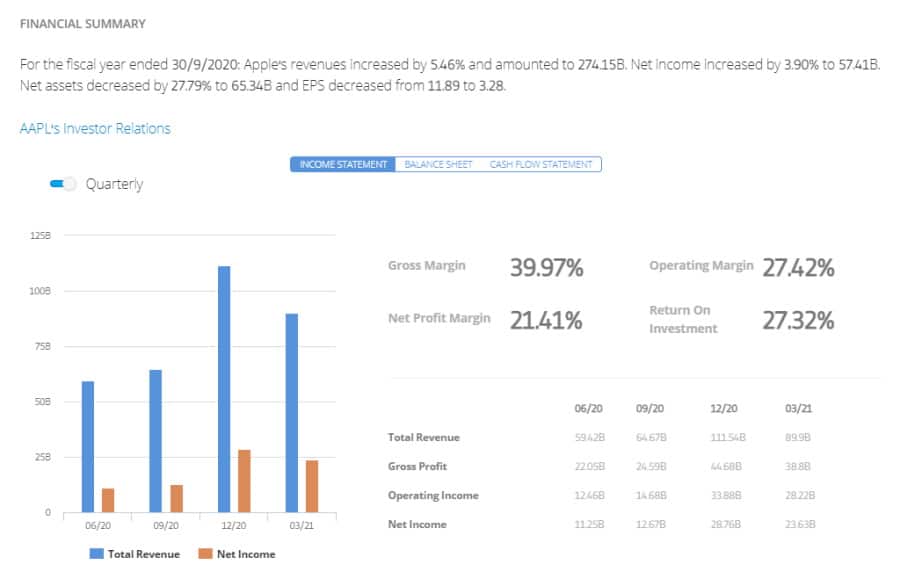Click Net Income cell 28.76B
The height and width of the screenshot is (572, 900).
click(726, 524)
